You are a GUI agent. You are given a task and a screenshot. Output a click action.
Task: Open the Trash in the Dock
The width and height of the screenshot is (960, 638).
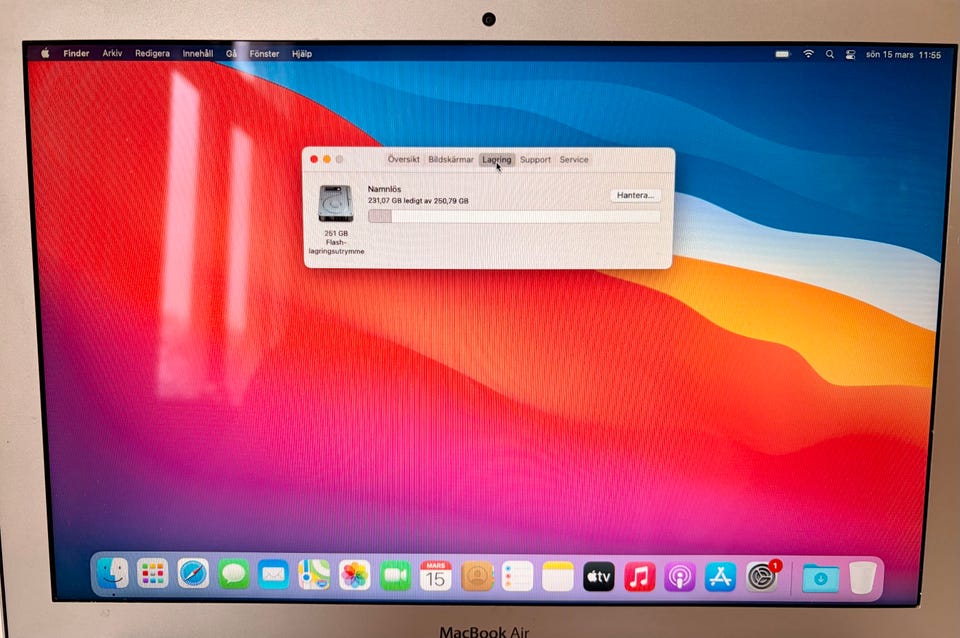[x=862, y=577]
